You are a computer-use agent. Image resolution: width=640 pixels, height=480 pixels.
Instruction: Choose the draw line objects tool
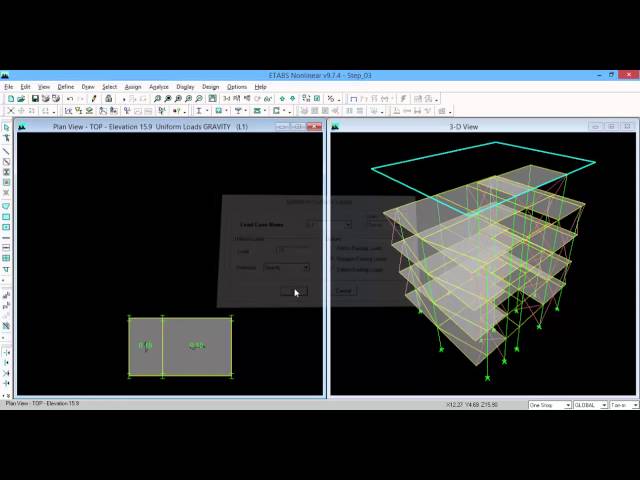click(7, 151)
